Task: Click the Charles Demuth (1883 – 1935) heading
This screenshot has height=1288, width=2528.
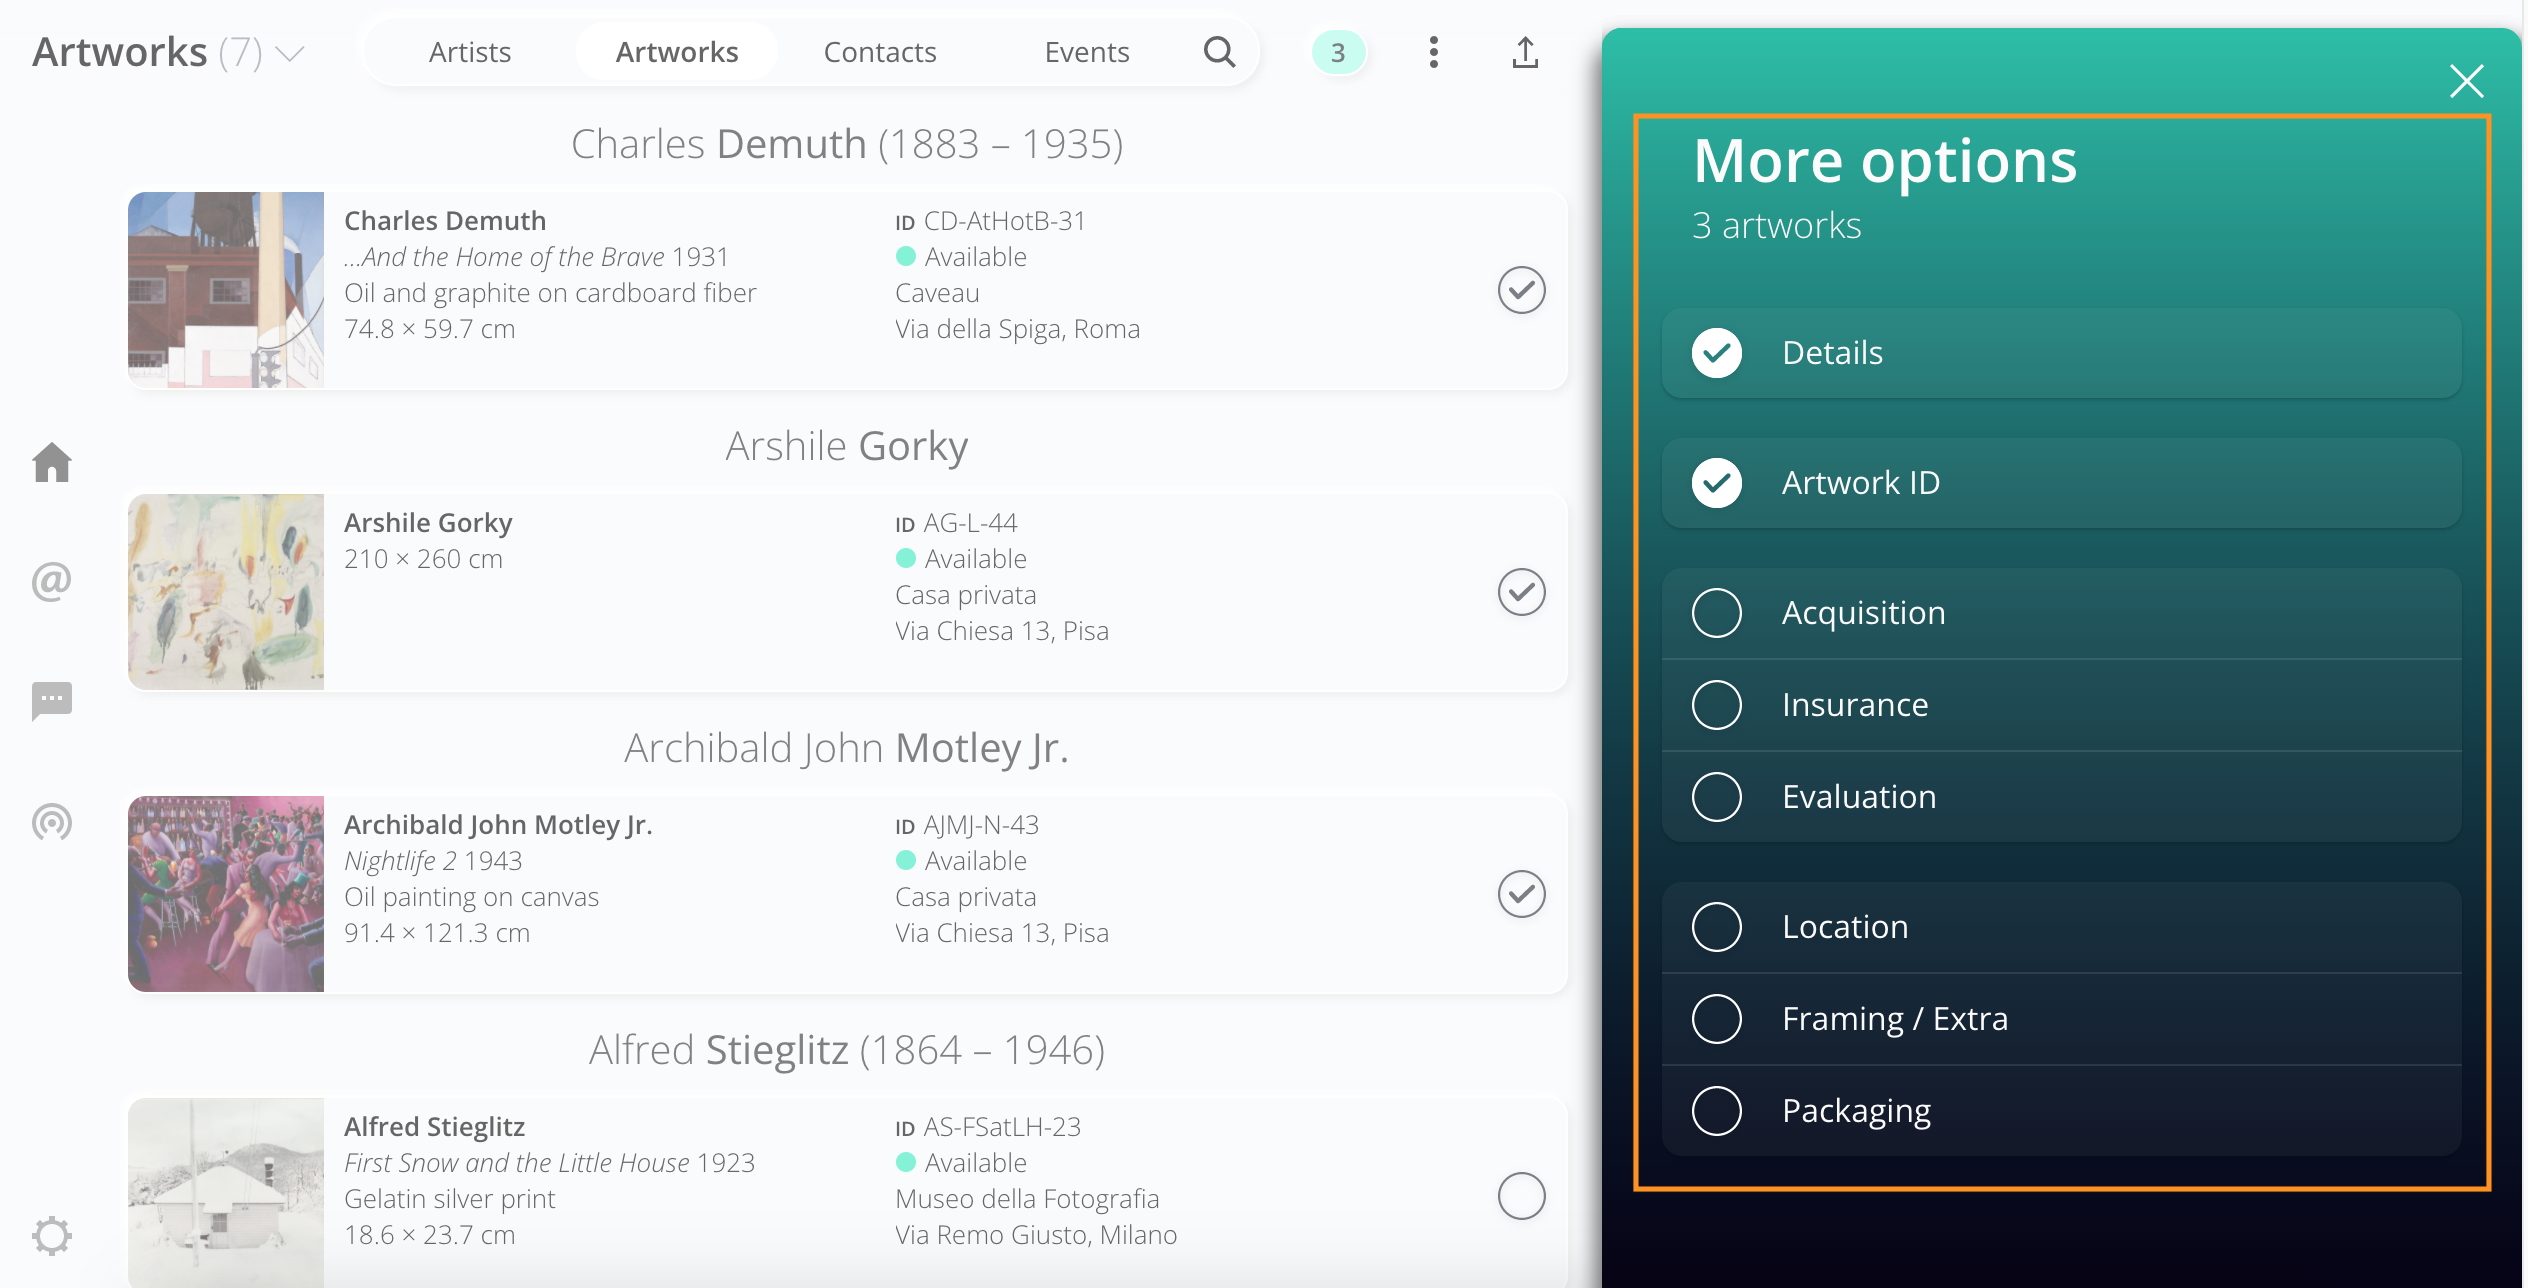Action: tap(847, 144)
